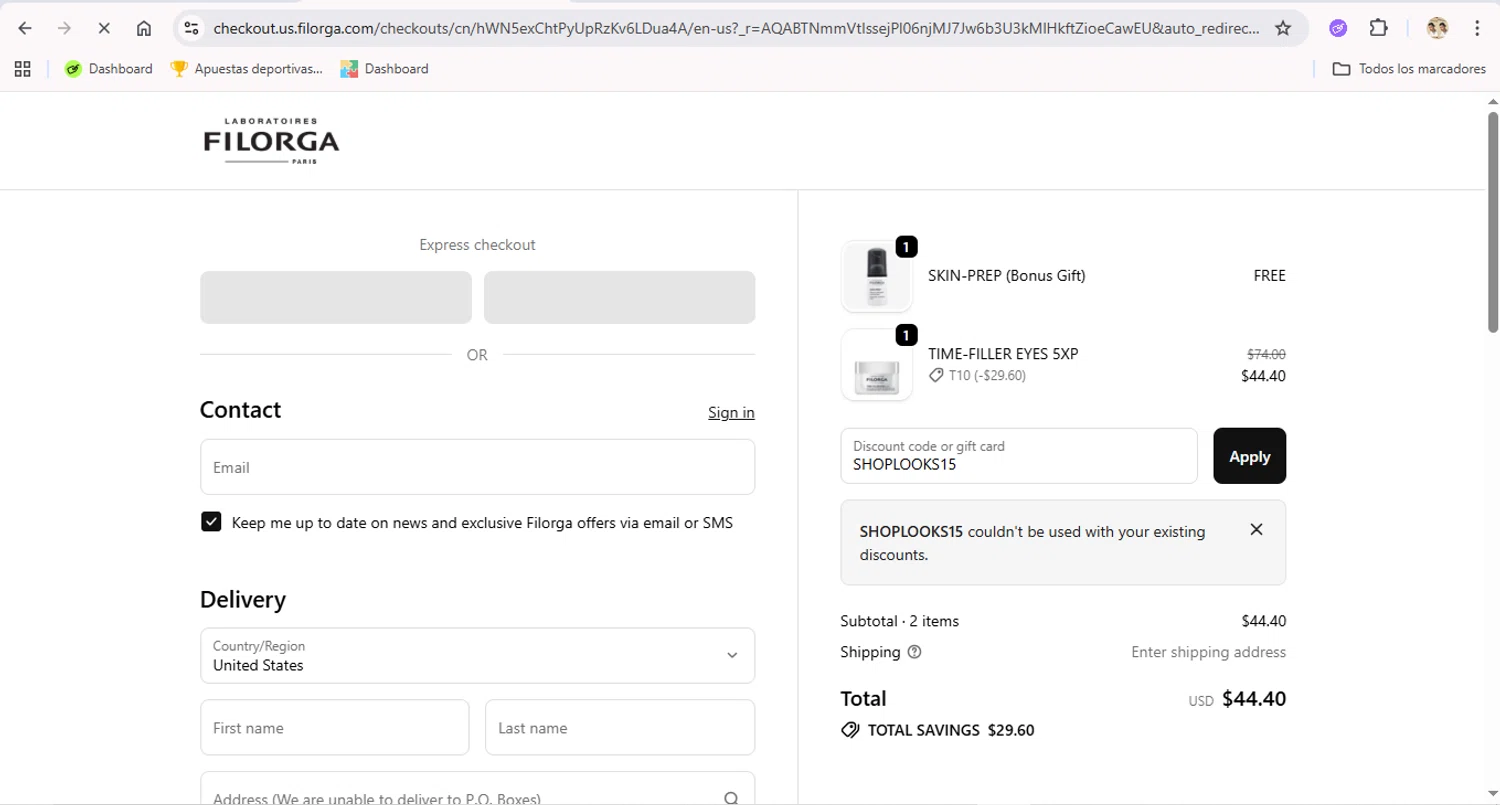Bookmark this page with star icon
The image size is (1500, 805).
coord(1283,28)
